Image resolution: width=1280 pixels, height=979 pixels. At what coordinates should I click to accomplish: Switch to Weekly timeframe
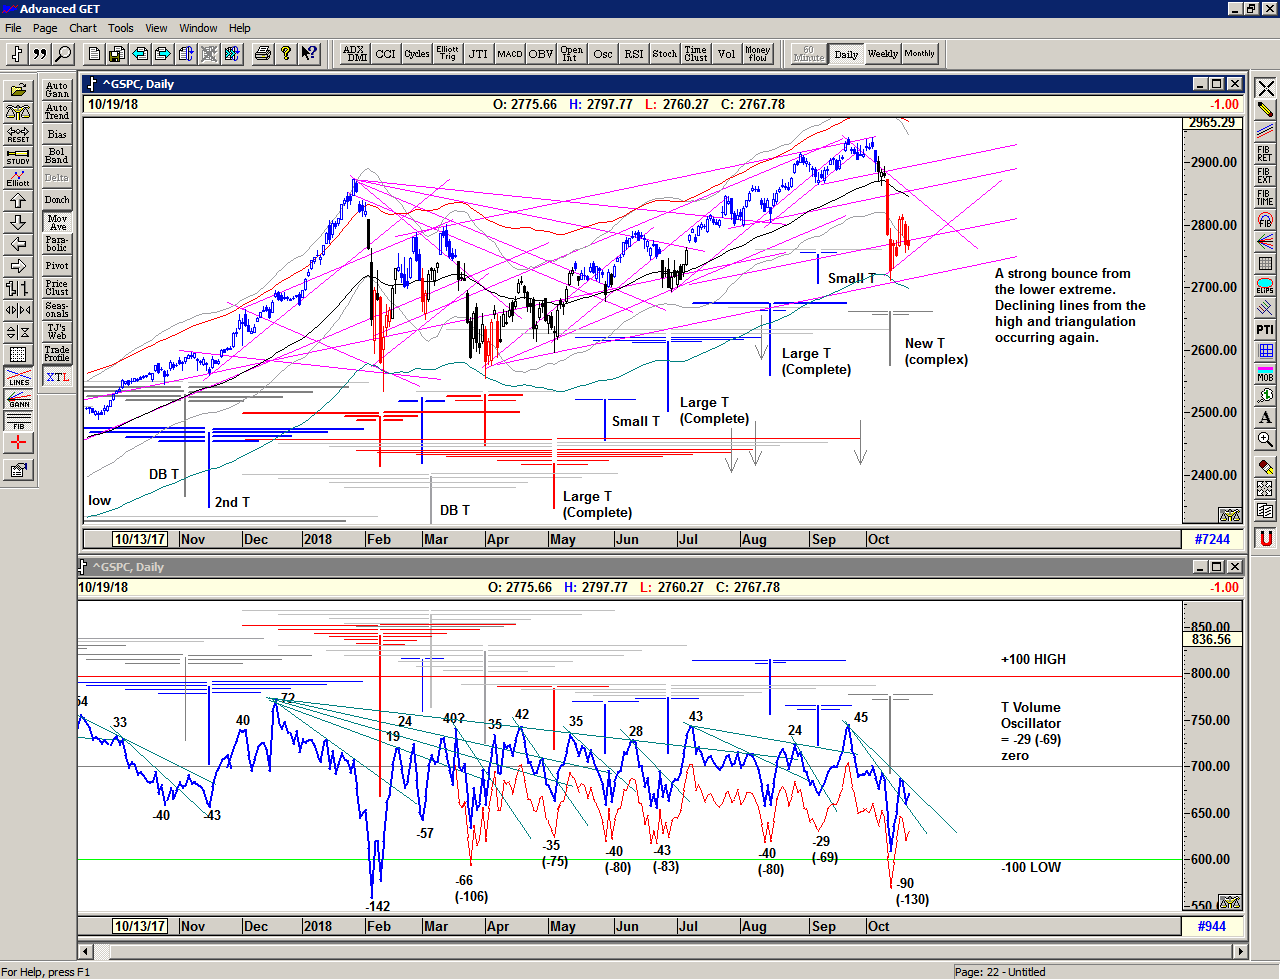click(882, 54)
